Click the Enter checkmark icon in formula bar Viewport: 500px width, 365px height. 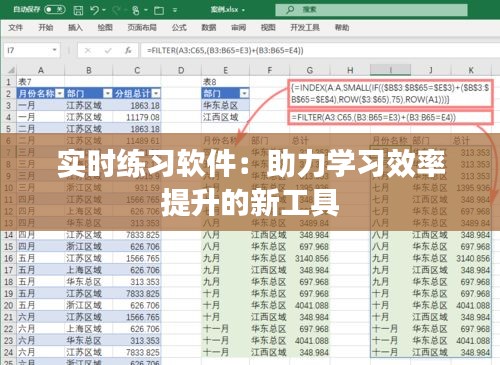tap(108, 51)
